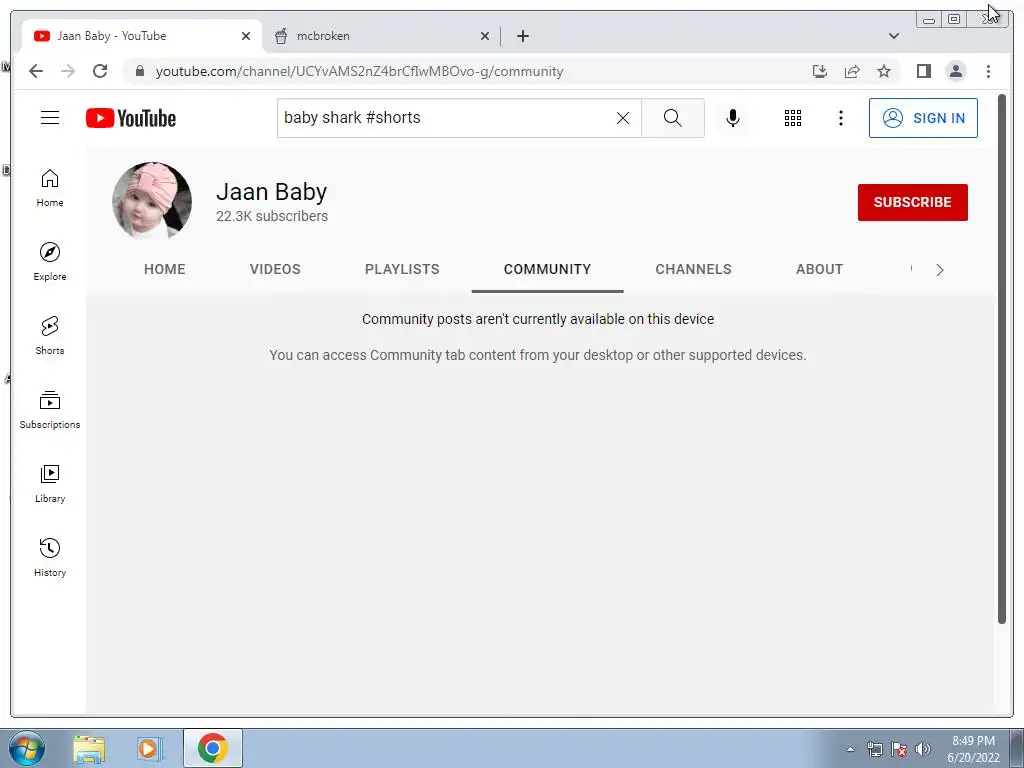Show more channel tabs with the chevron

pyautogui.click(x=940, y=270)
